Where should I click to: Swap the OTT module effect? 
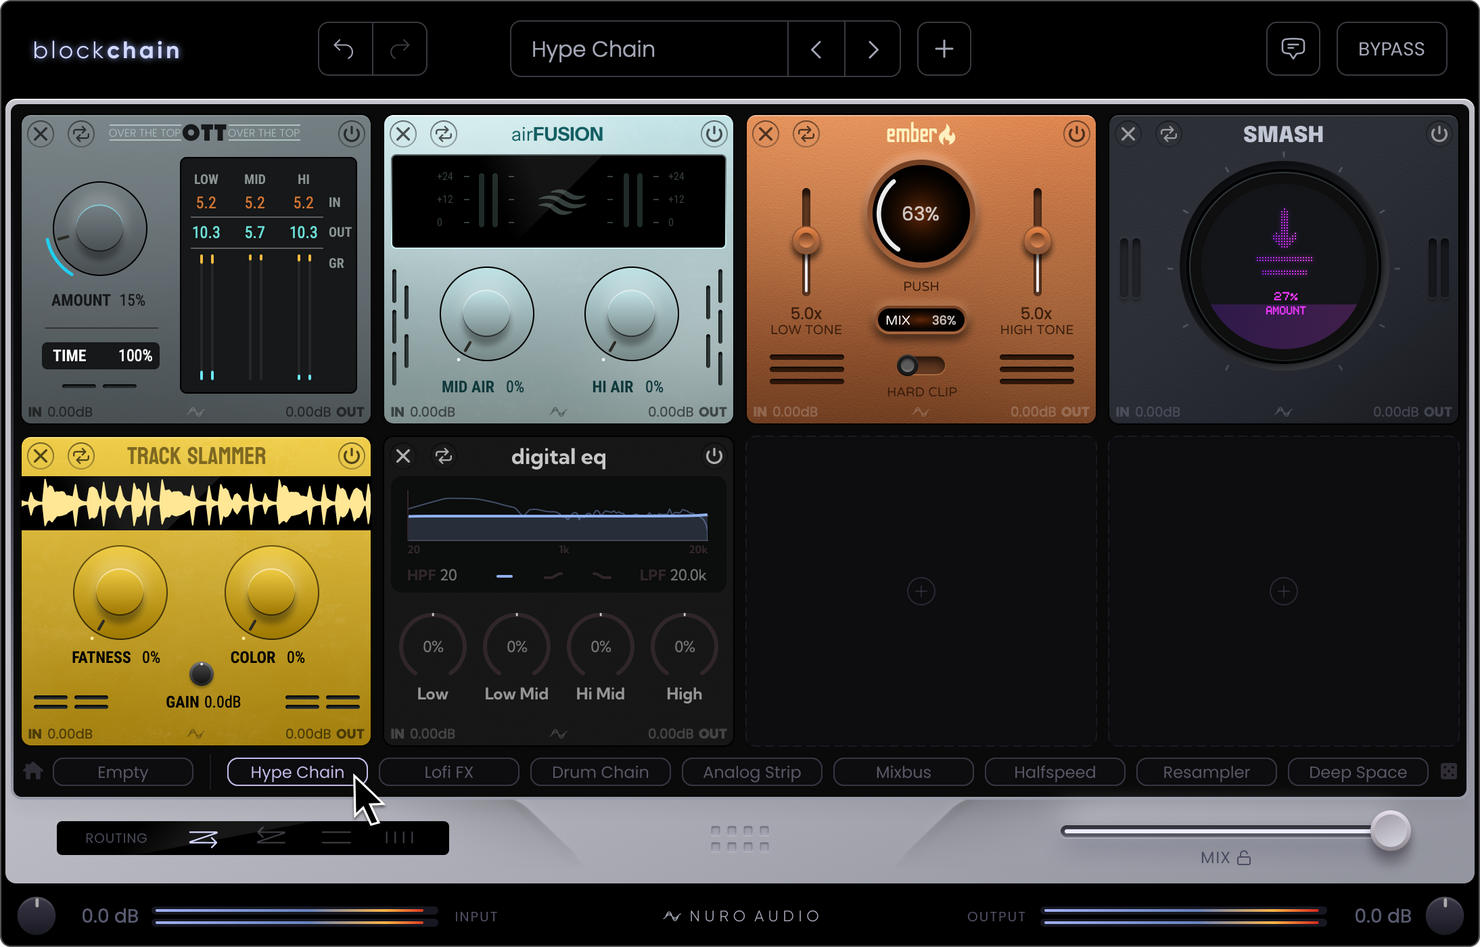click(x=81, y=133)
